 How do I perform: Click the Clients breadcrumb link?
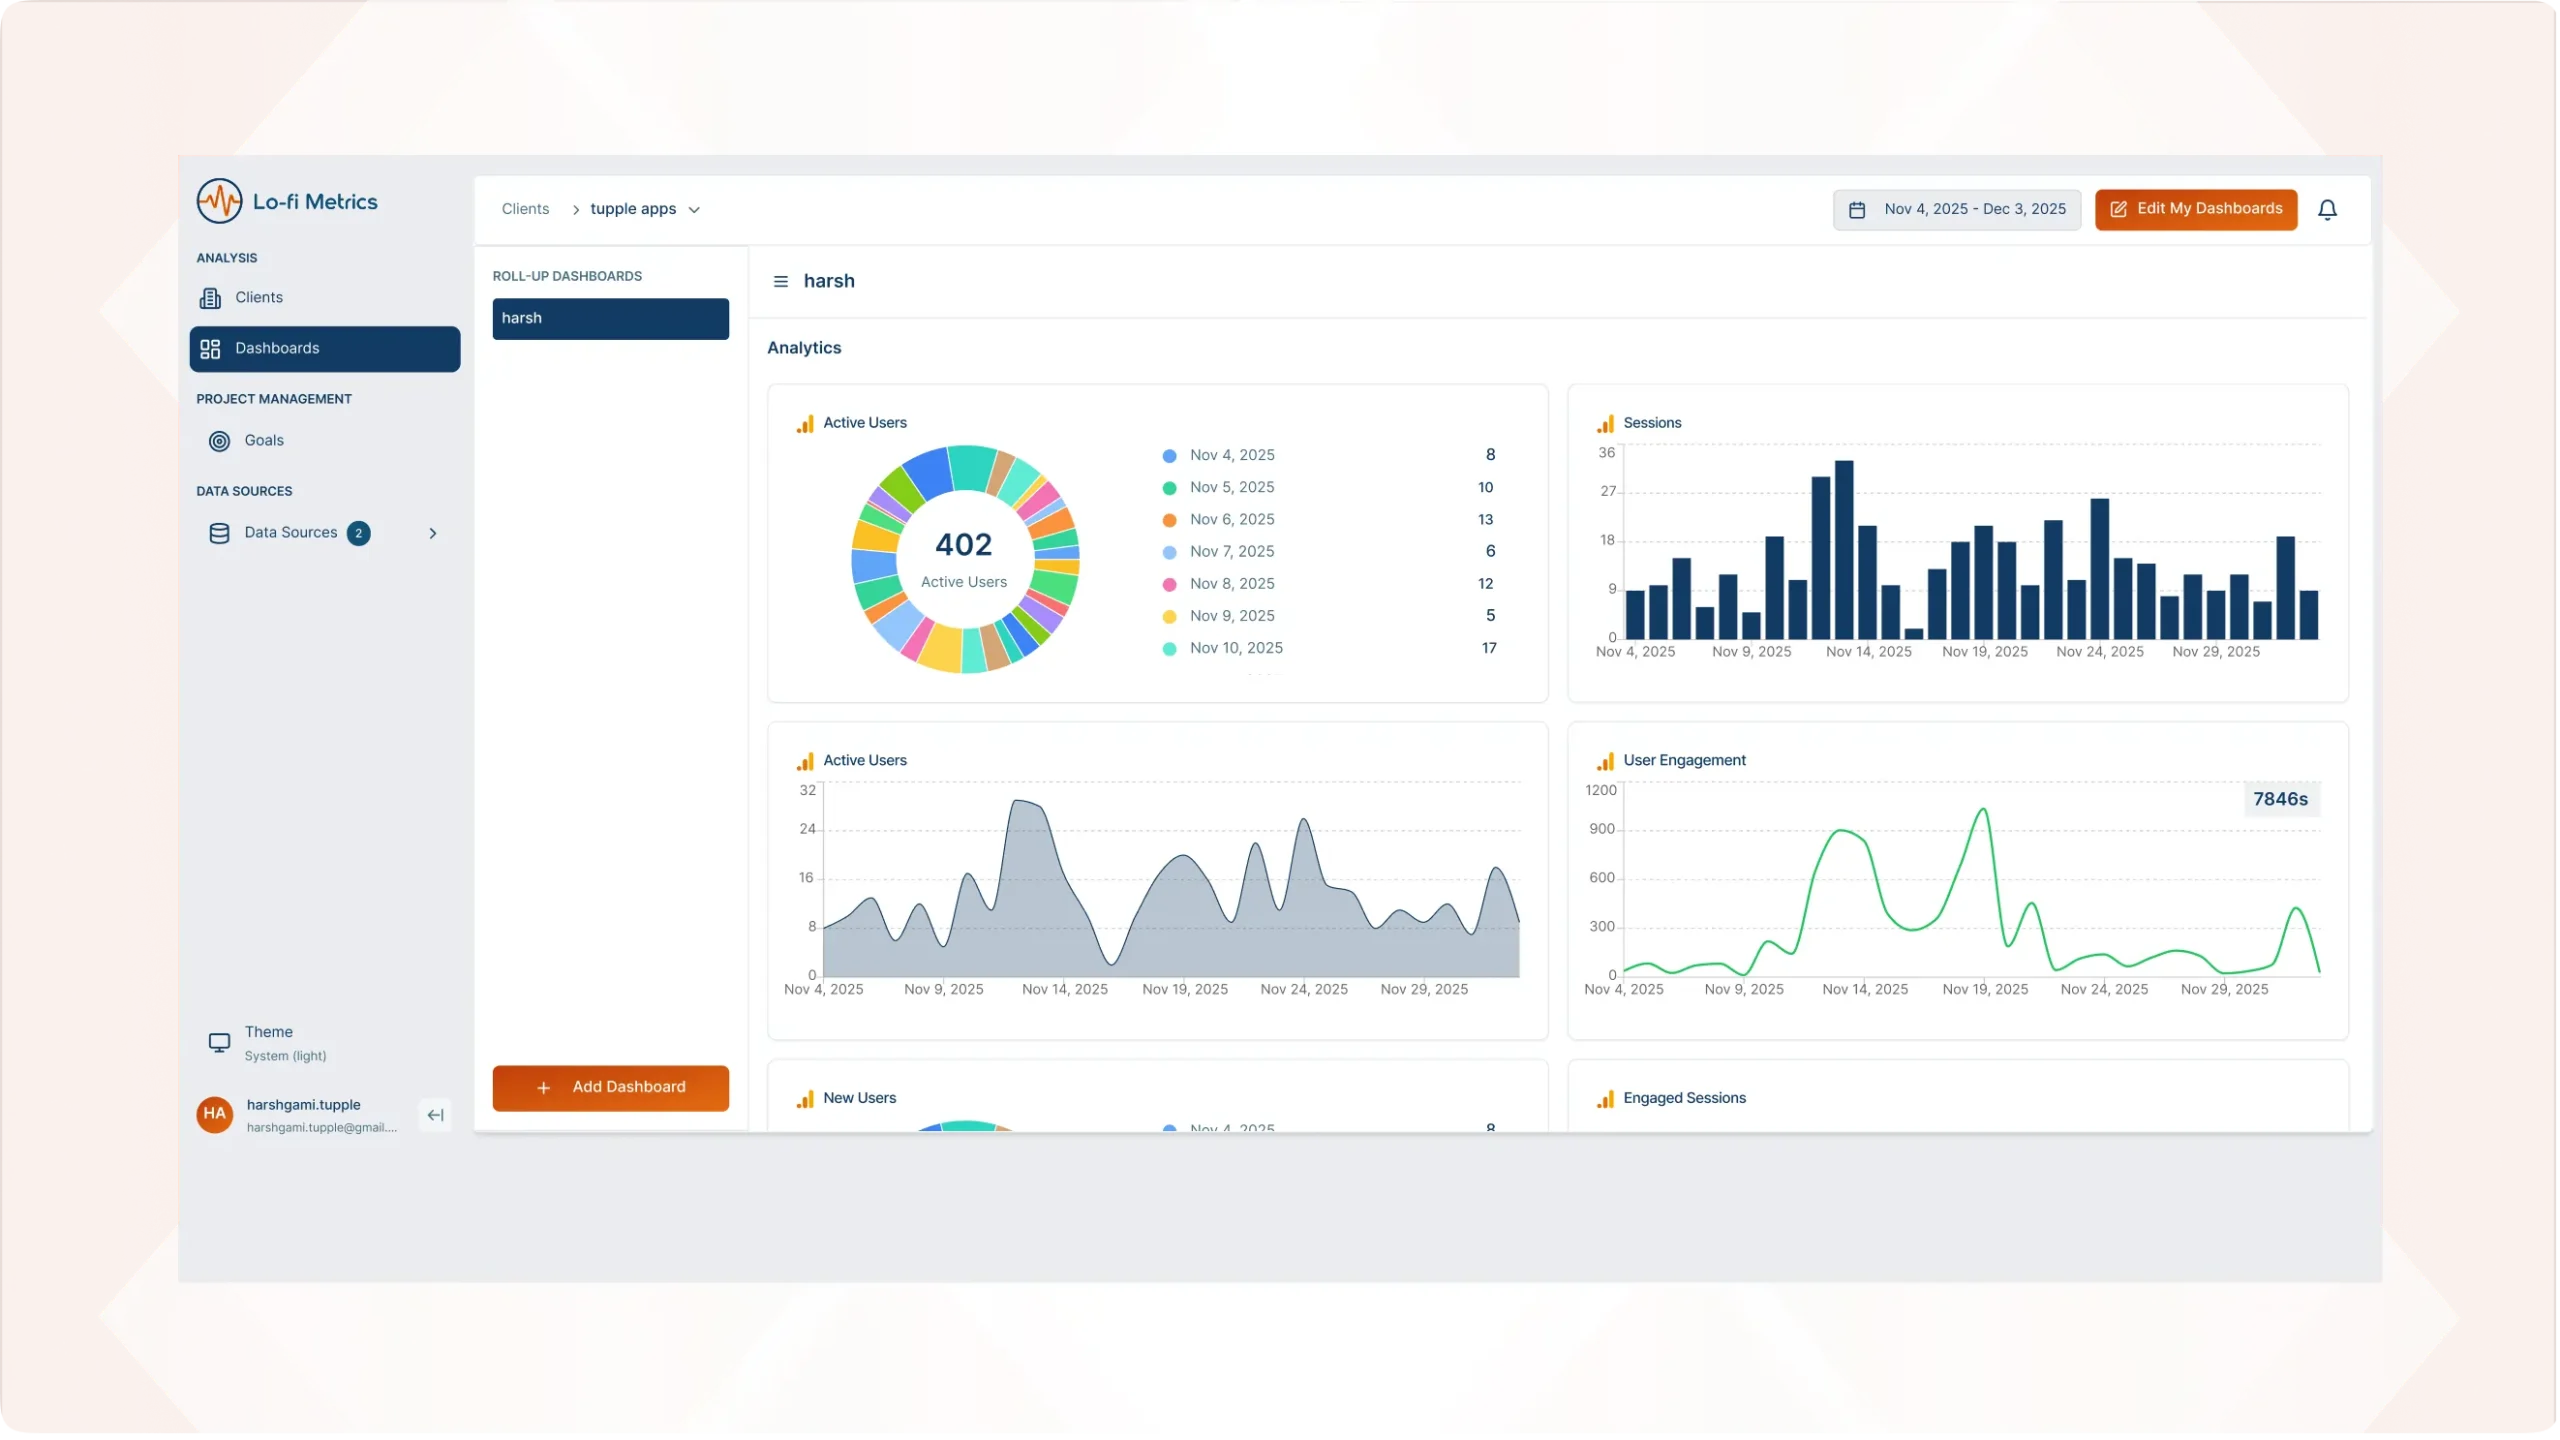click(525, 209)
